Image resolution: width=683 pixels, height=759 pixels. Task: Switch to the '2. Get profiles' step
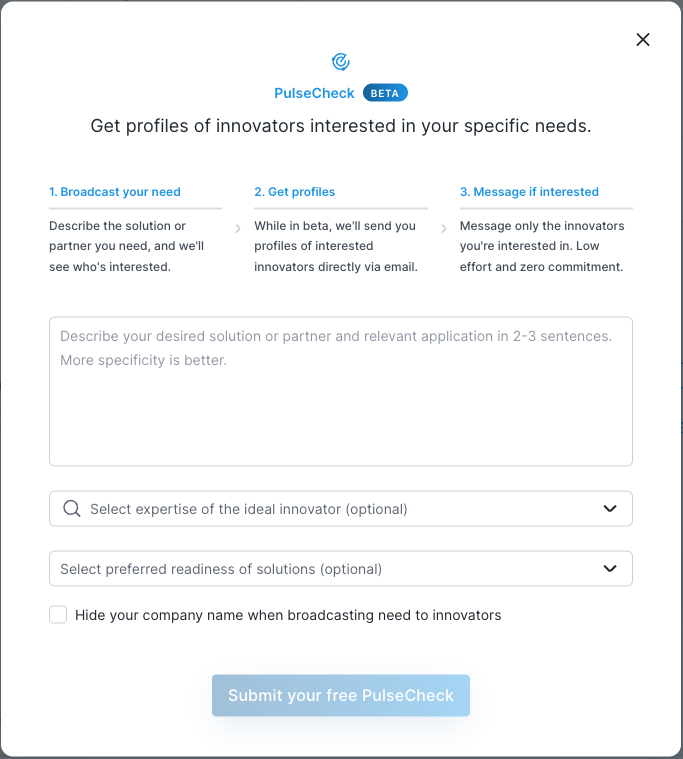pos(295,192)
